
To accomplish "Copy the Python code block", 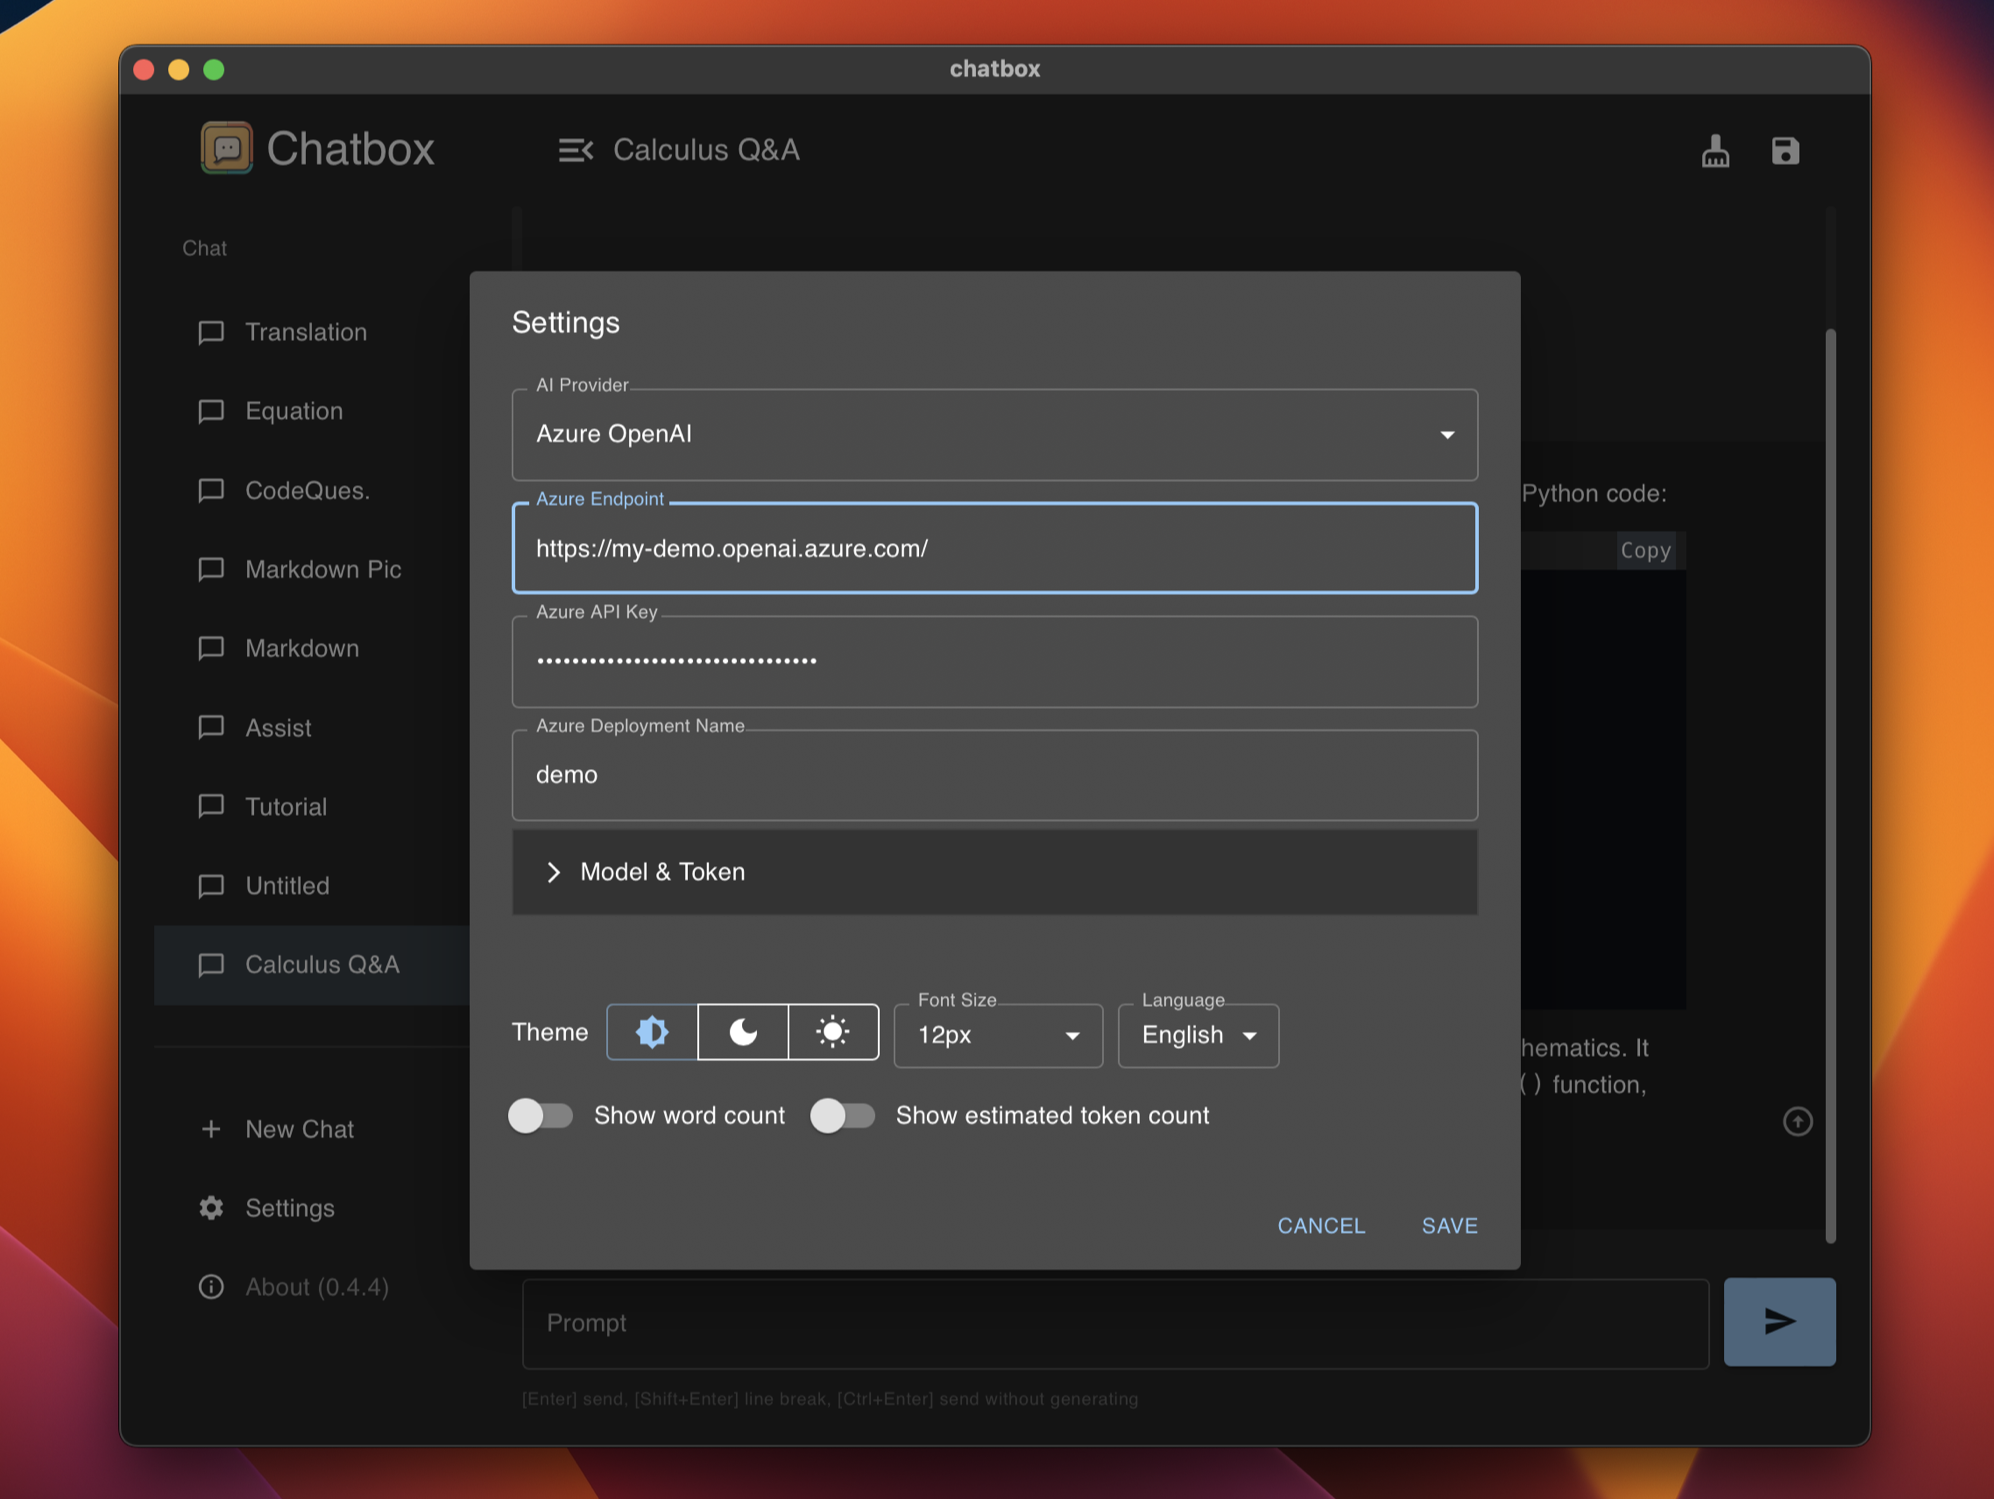I will (x=1645, y=550).
